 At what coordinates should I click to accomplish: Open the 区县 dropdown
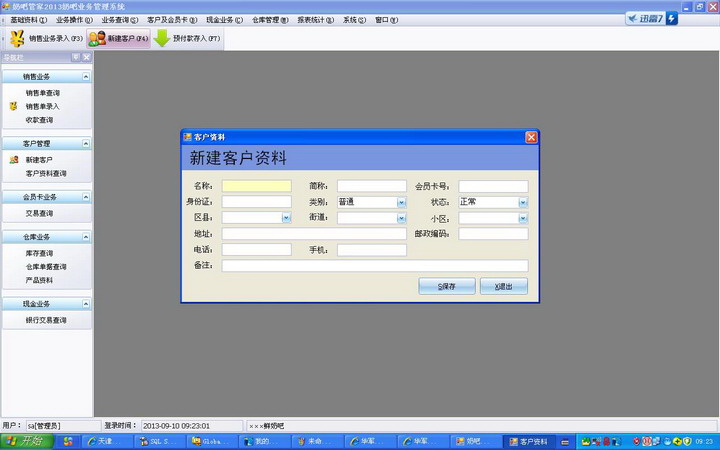pos(286,218)
